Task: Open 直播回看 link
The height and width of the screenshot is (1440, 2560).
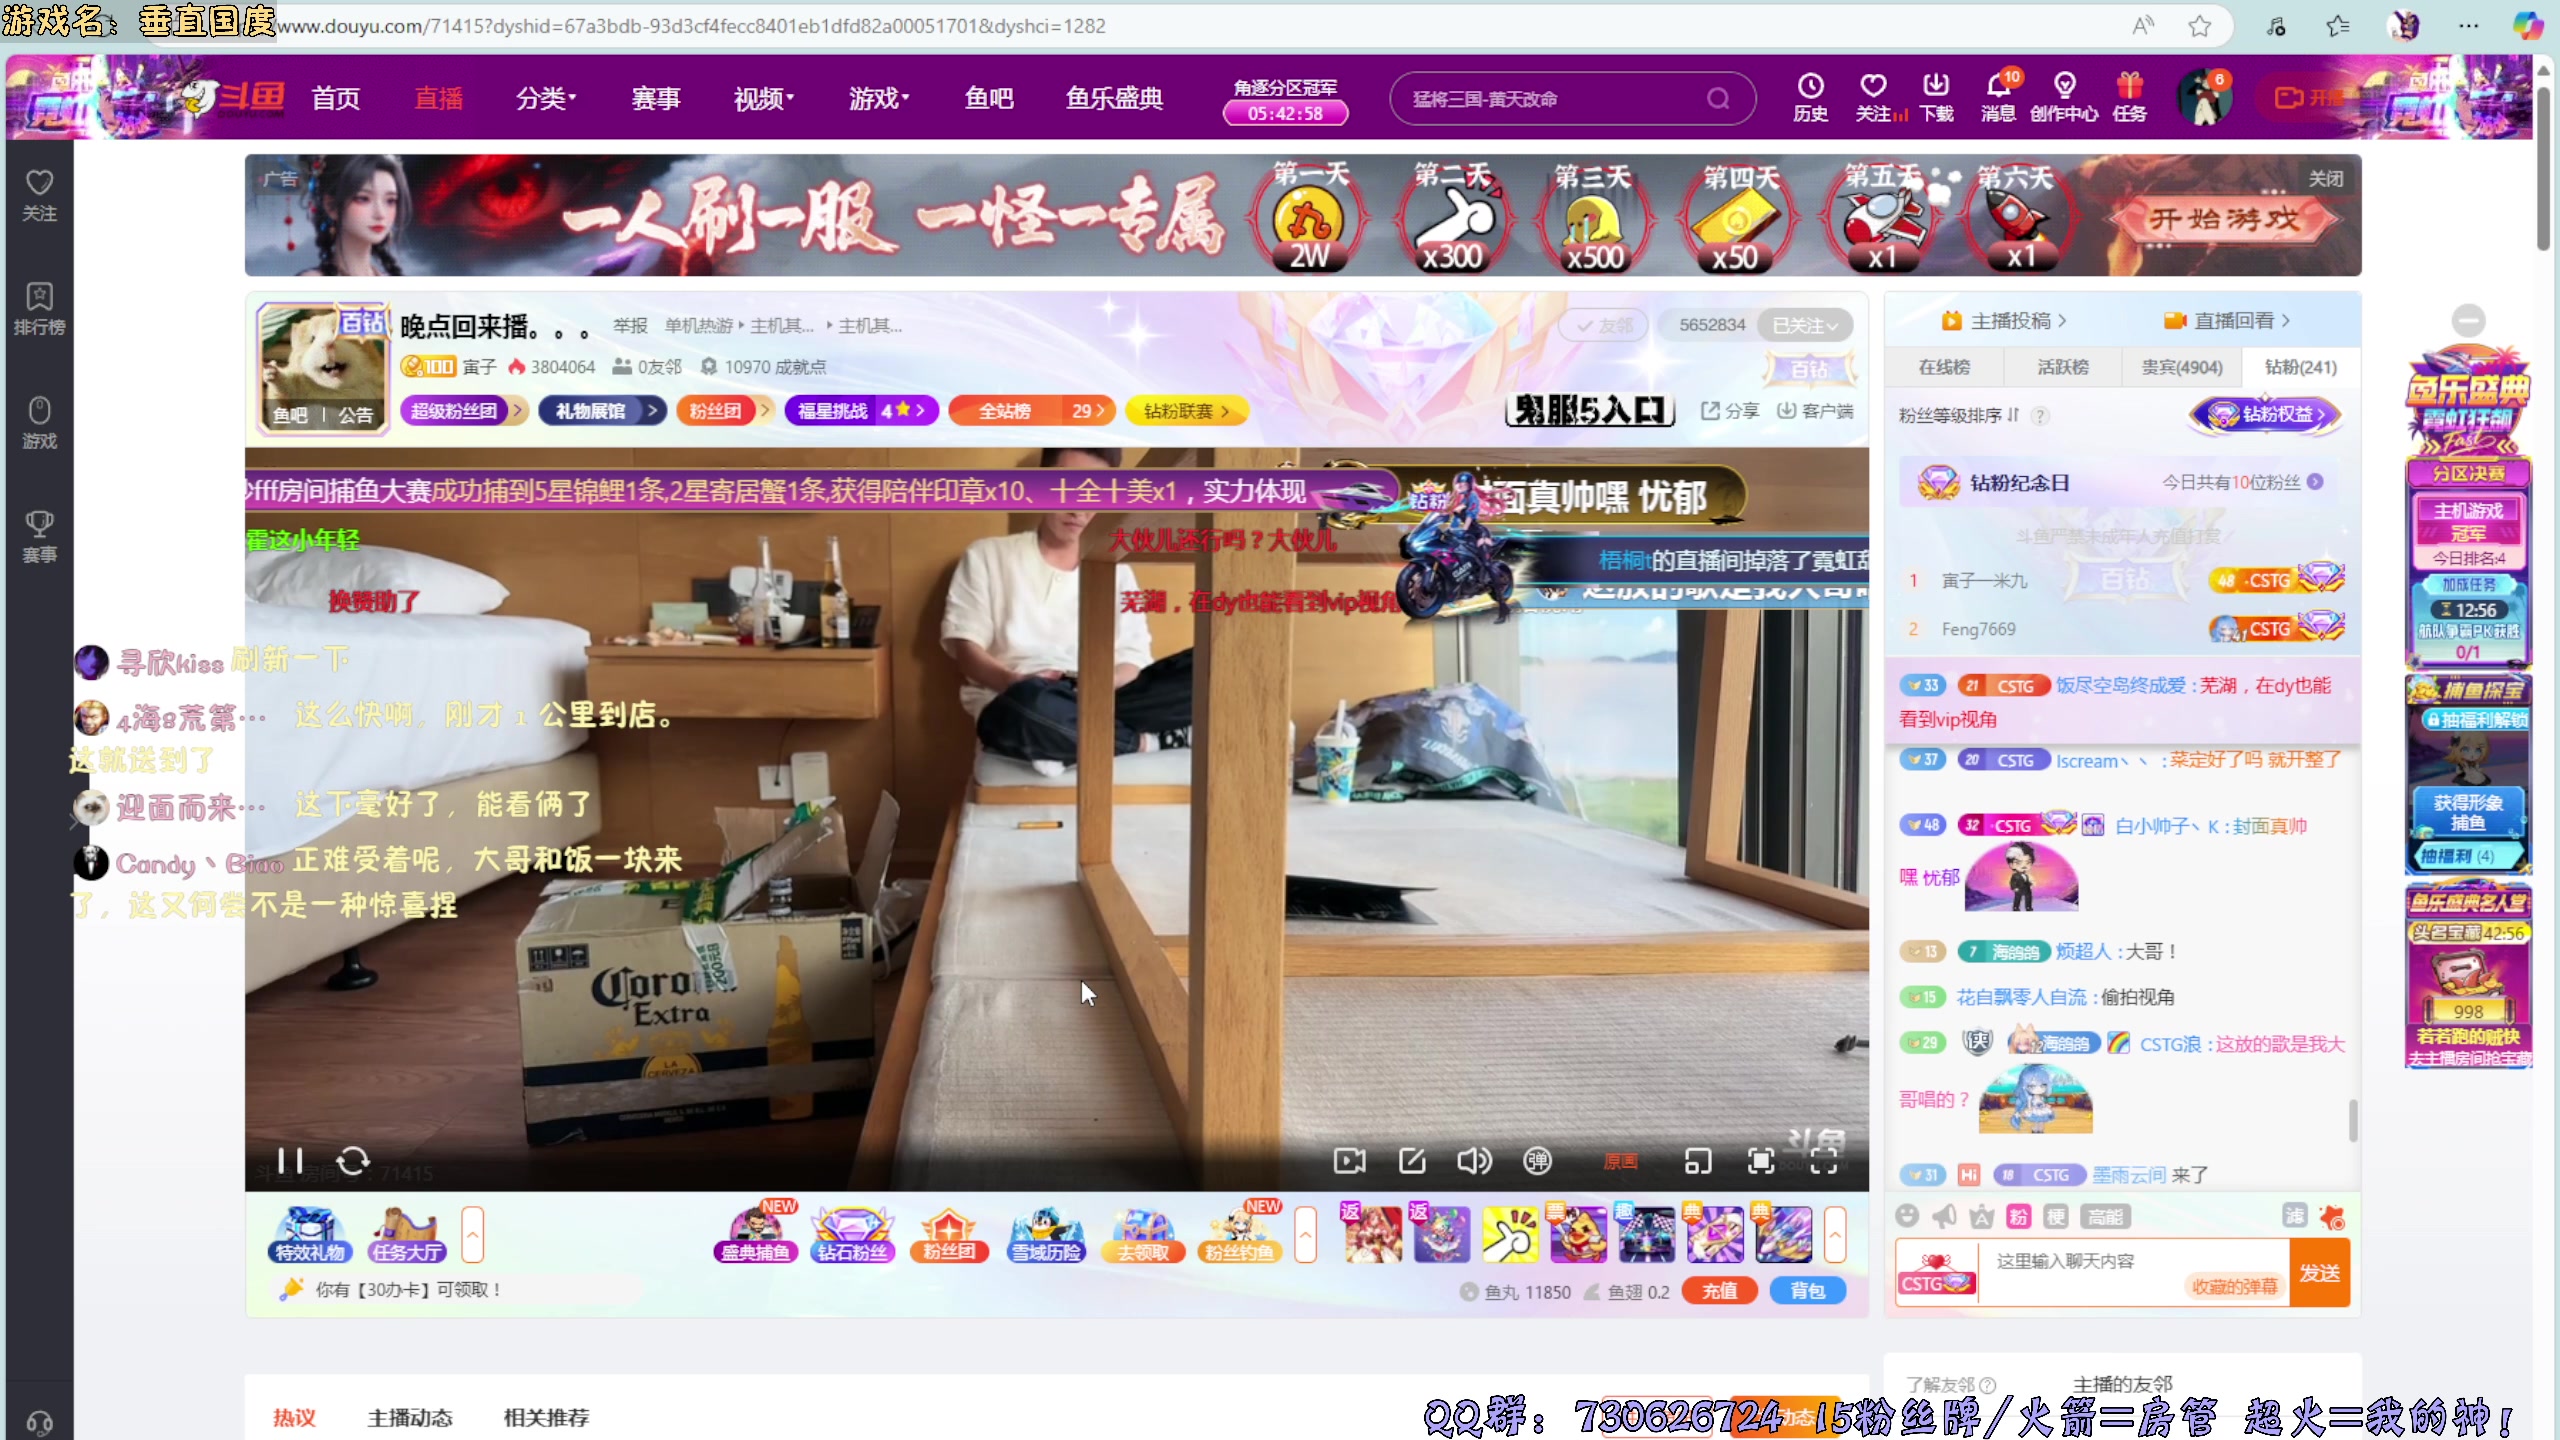Action: click(2227, 321)
